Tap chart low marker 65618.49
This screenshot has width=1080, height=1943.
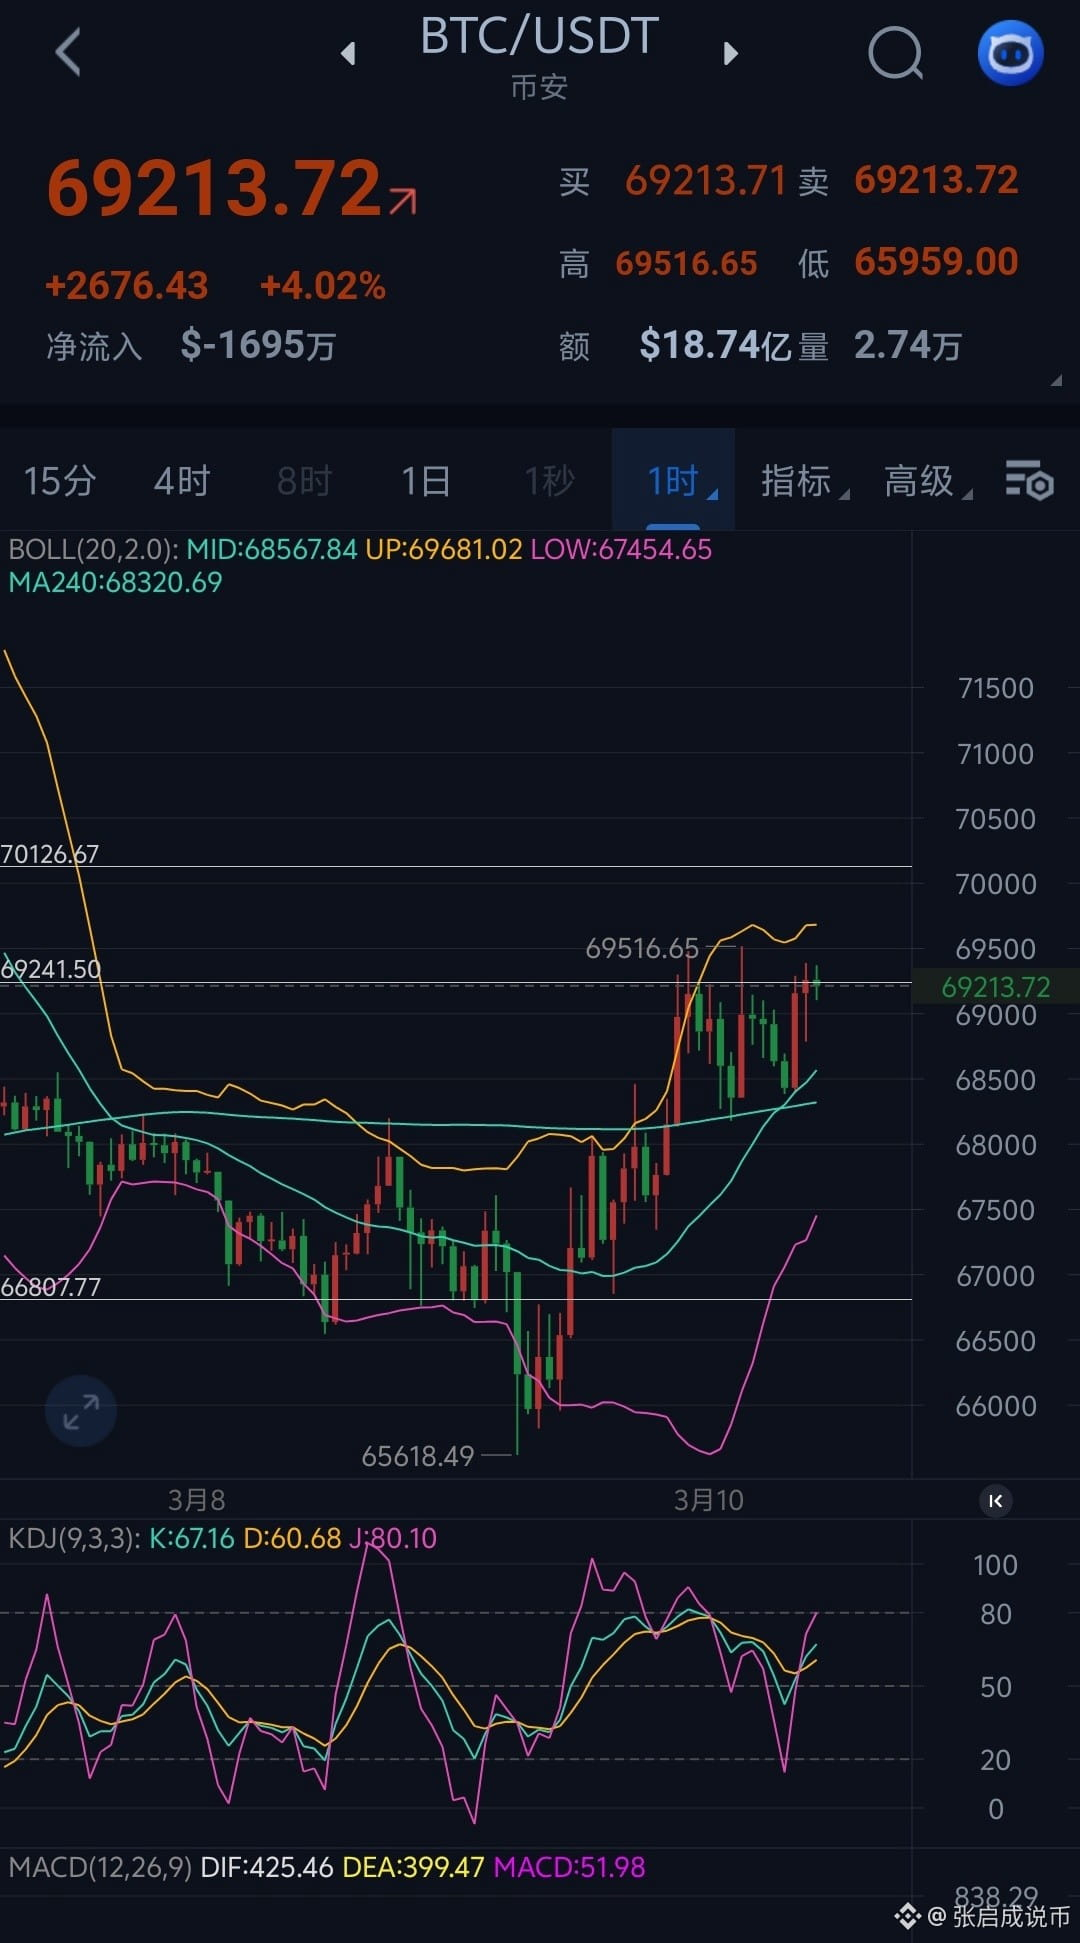[x=418, y=1456]
